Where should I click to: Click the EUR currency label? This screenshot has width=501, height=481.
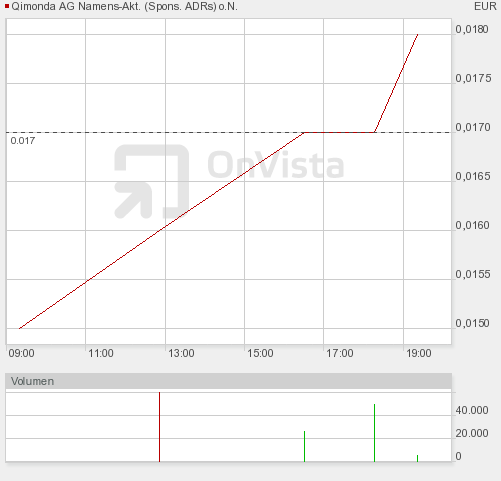click(x=485, y=6)
